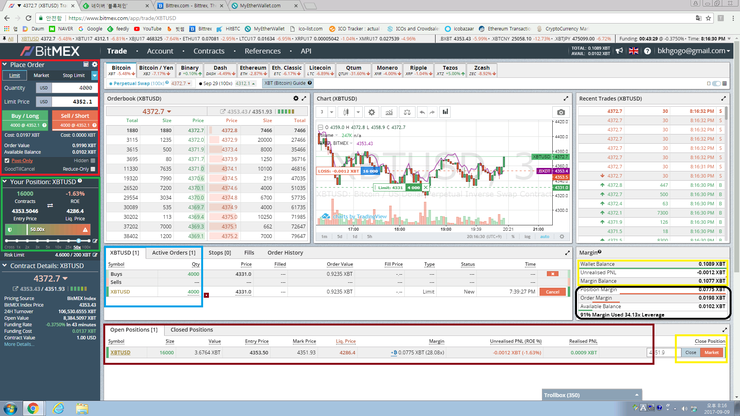Select candlestick chart style icon
This screenshot has width=740, height=416.
346,112
